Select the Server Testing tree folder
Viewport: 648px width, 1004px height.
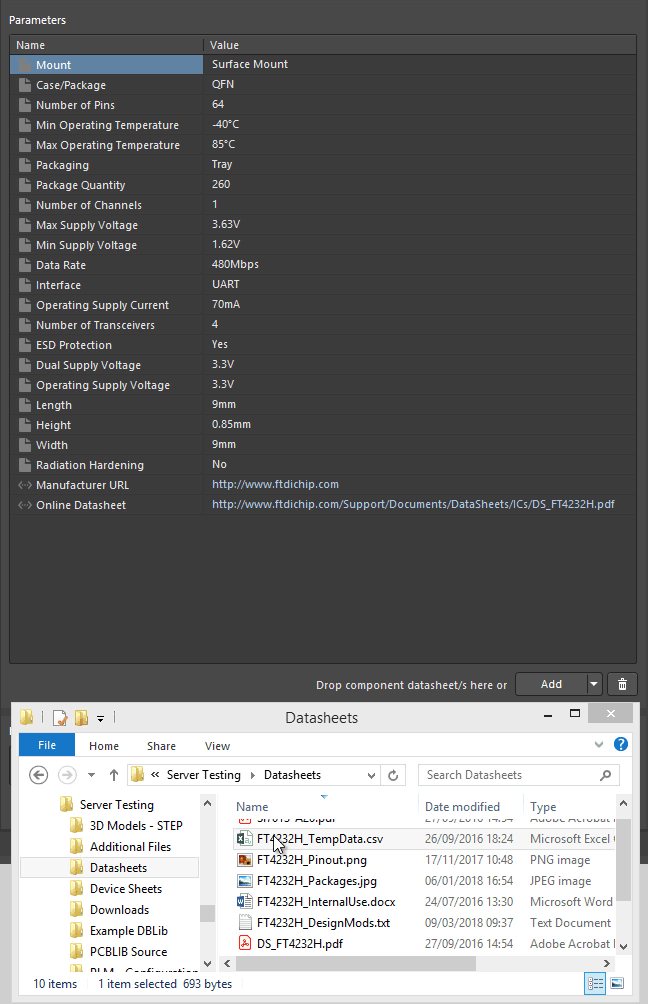point(117,805)
